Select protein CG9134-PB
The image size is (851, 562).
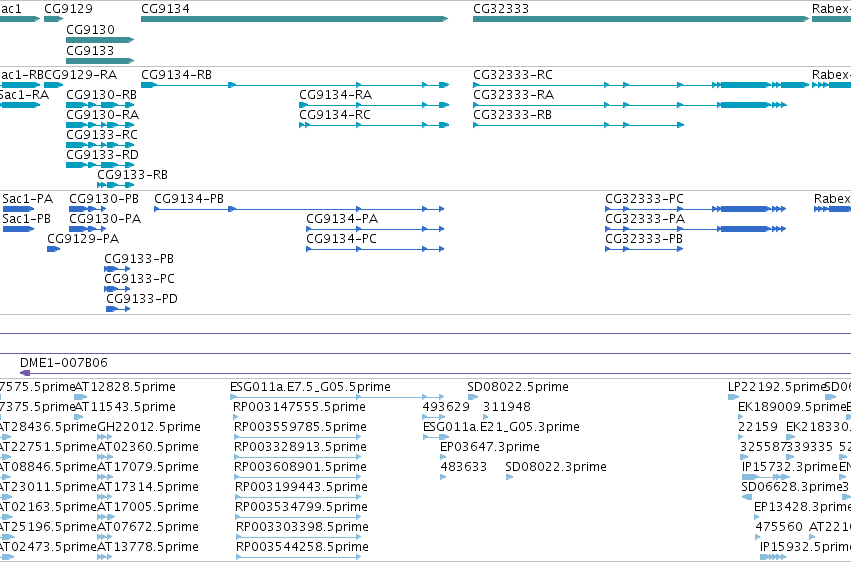pyautogui.click(x=189, y=199)
